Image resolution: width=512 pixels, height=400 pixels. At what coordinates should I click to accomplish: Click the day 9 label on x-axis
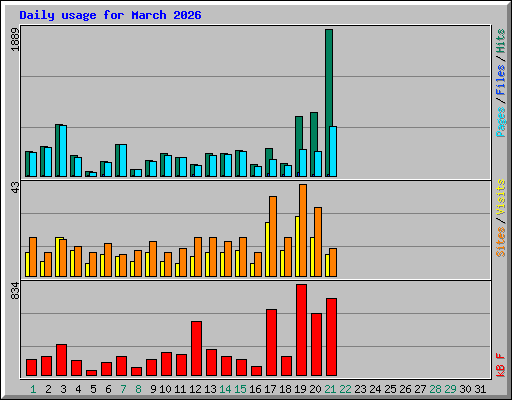(x=153, y=389)
